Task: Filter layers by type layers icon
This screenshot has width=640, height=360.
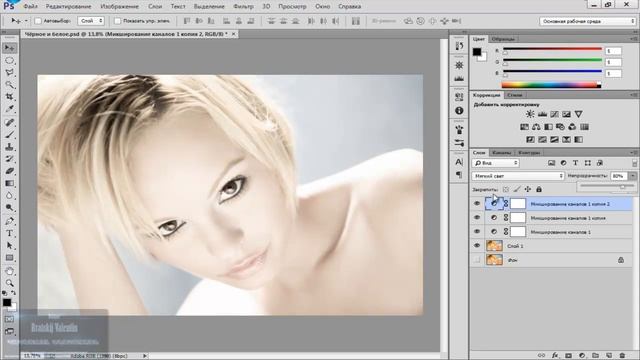Action: [576, 163]
